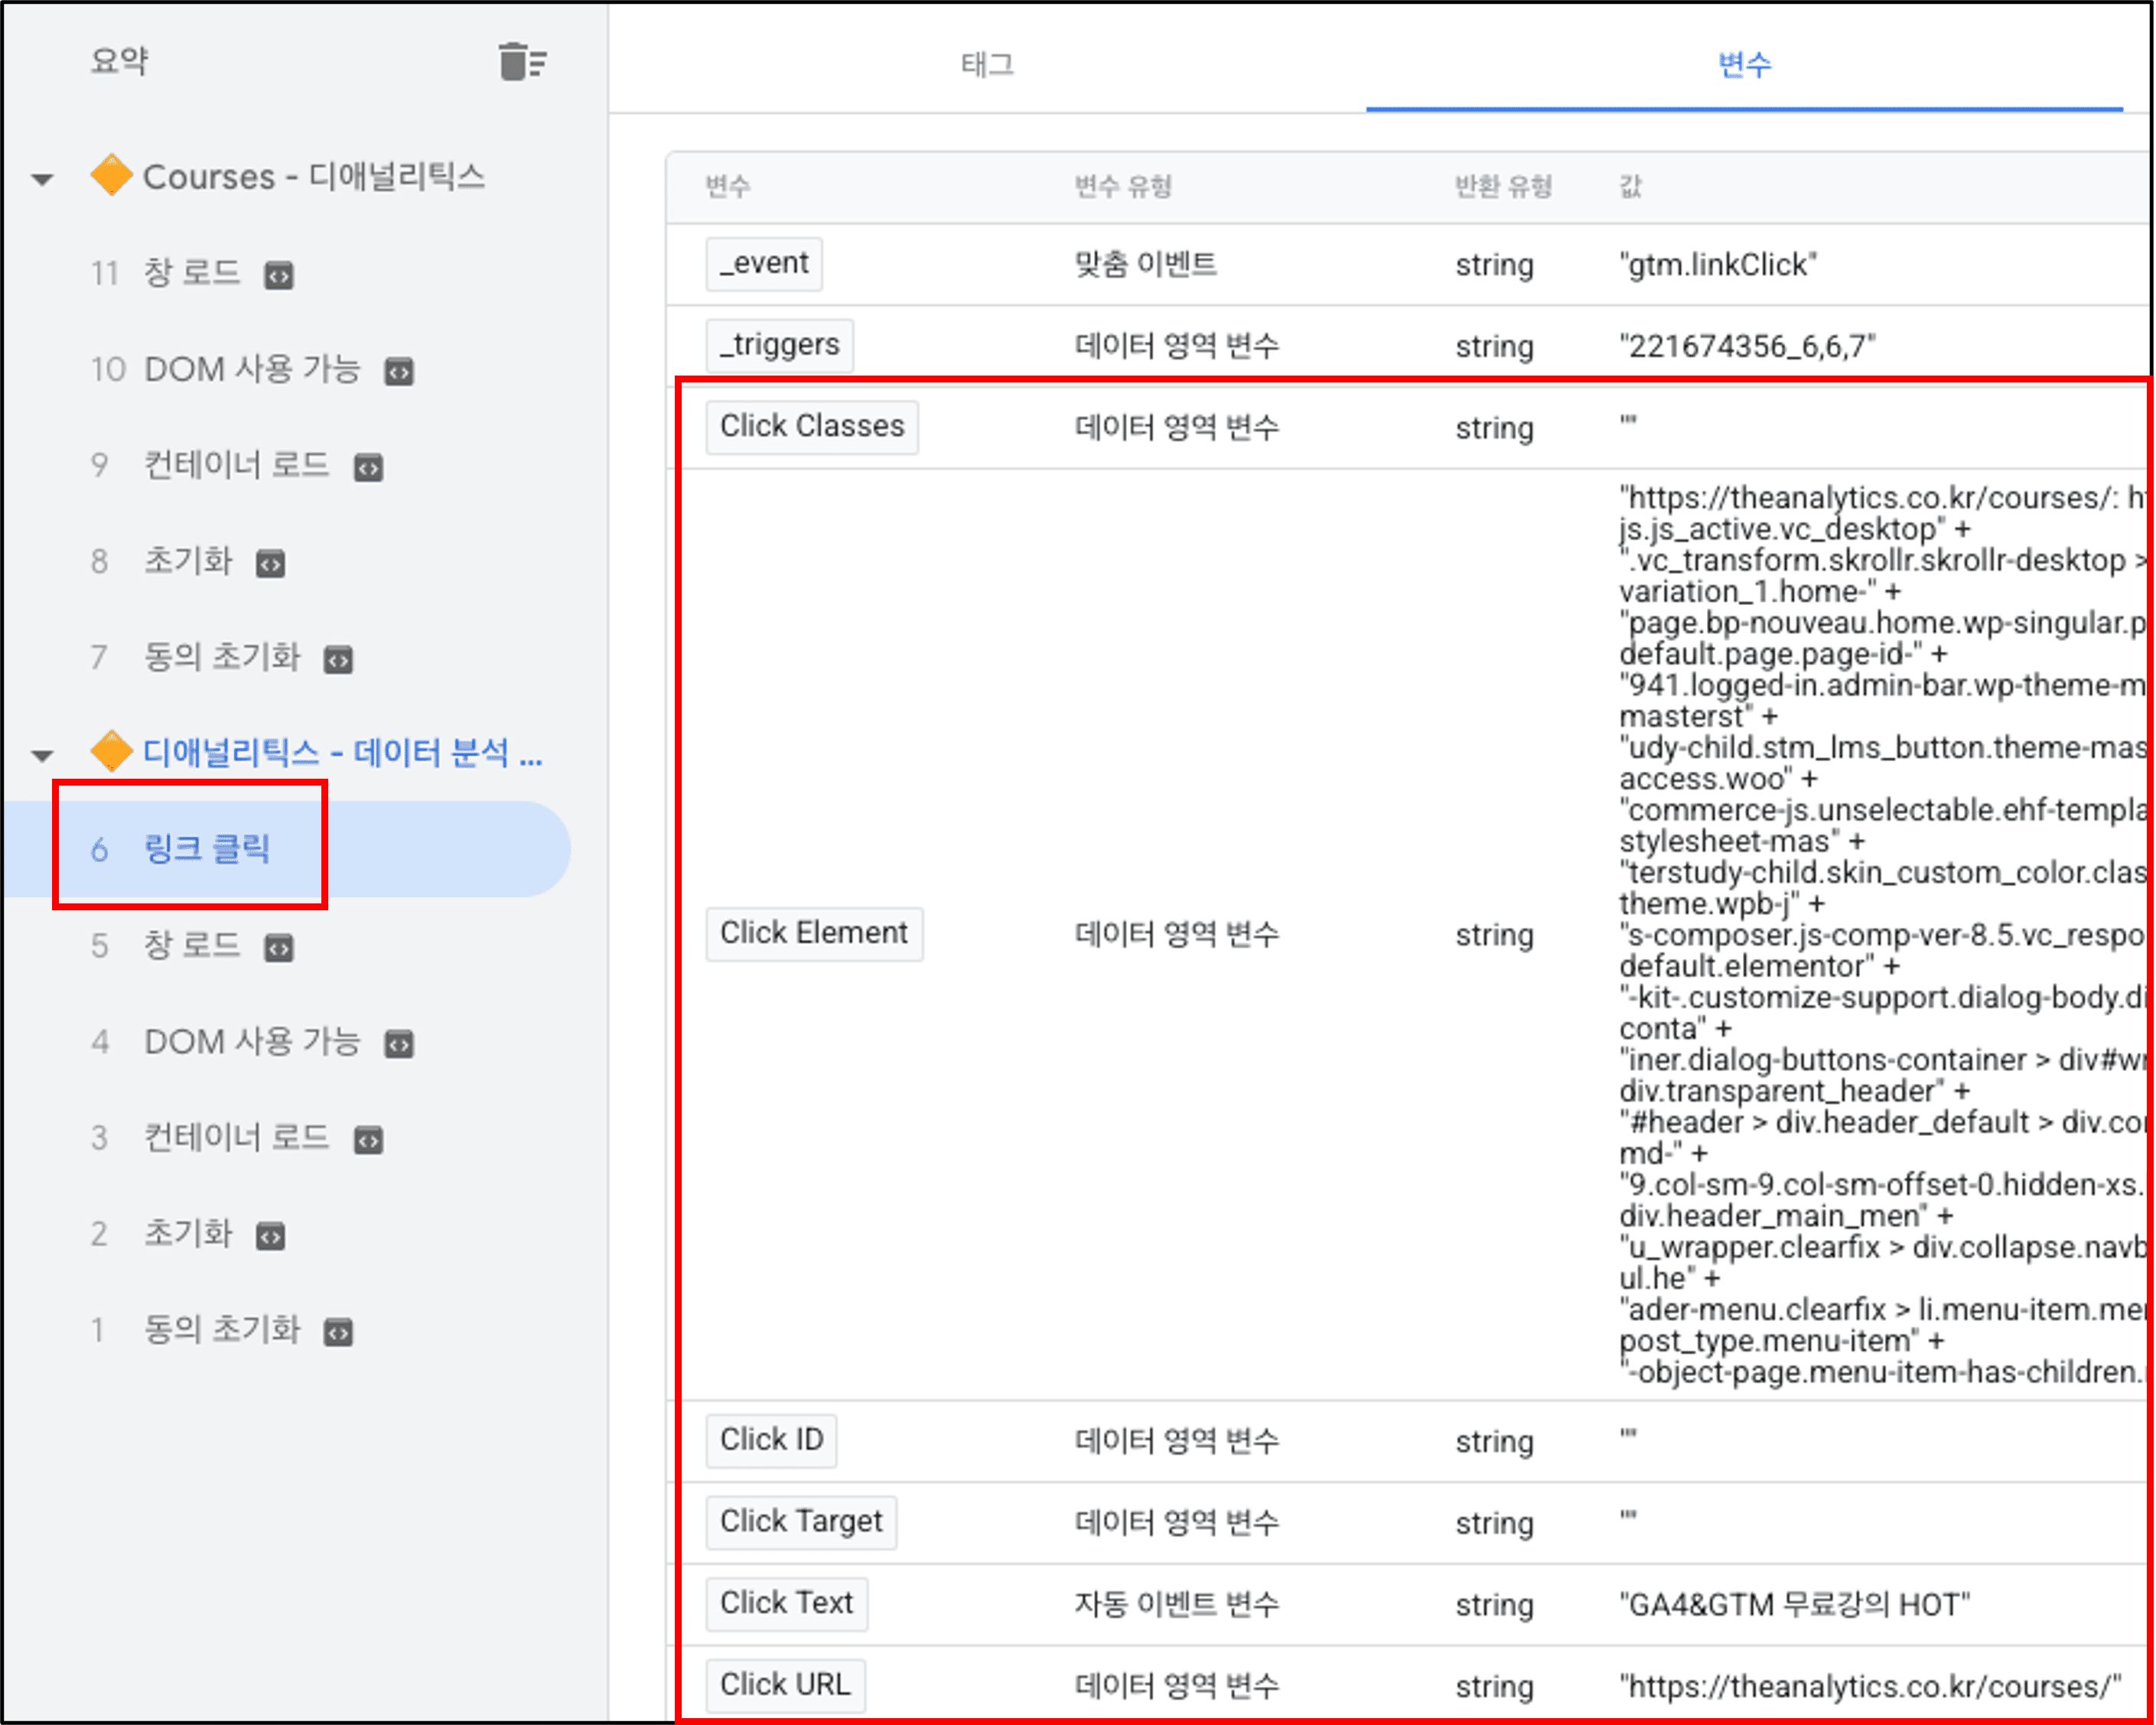This screenshot has height=1725, width=2156.
Task: Click the code icon beside 1 동의 초기화
Action: pos(339,1331)
